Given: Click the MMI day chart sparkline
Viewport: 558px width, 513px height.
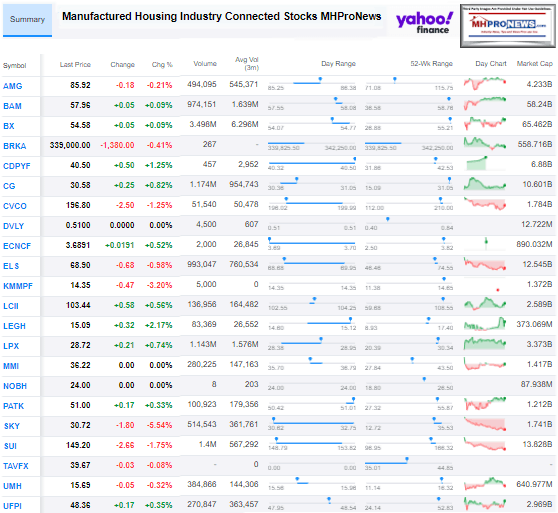Looking at the screenshot, I should (485, 364).
